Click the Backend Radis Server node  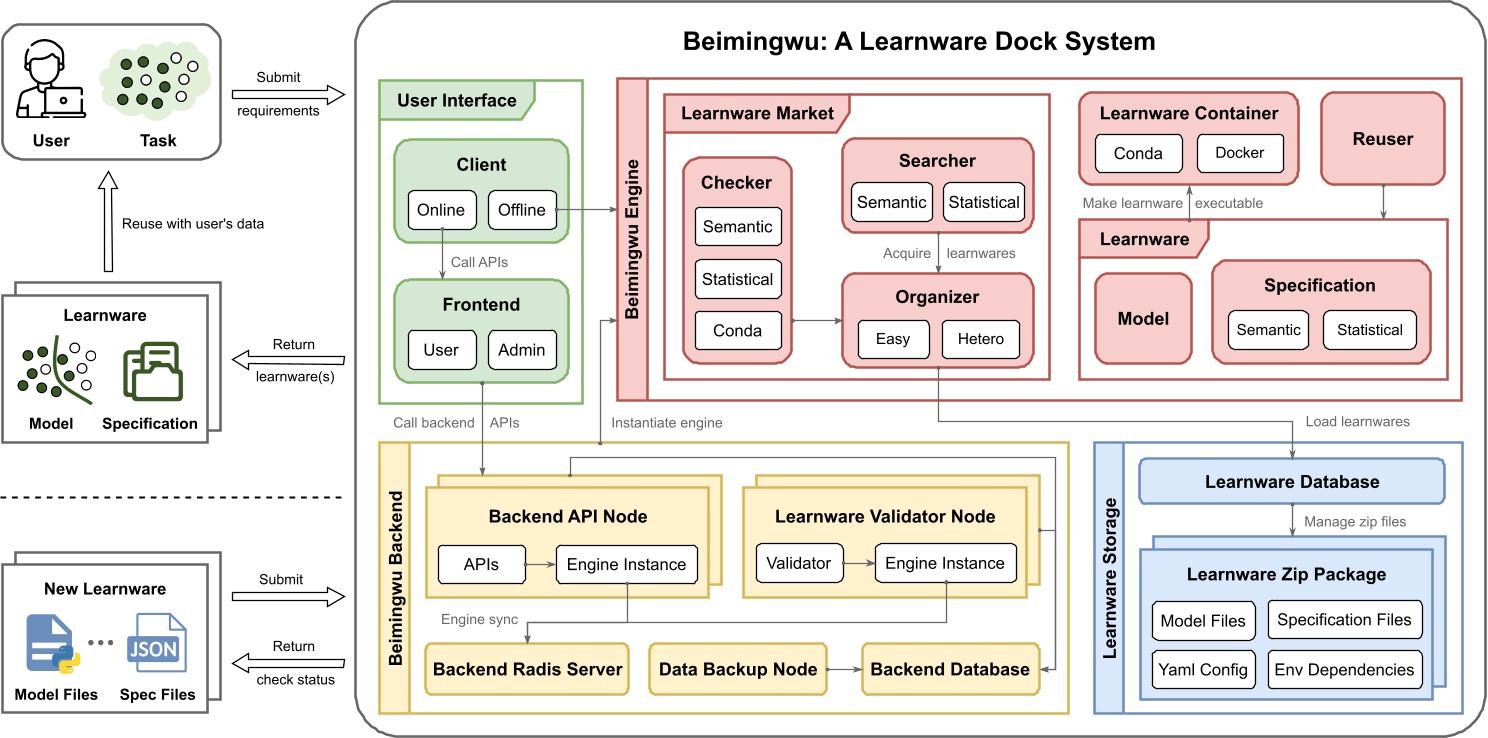tap(525, 669)
